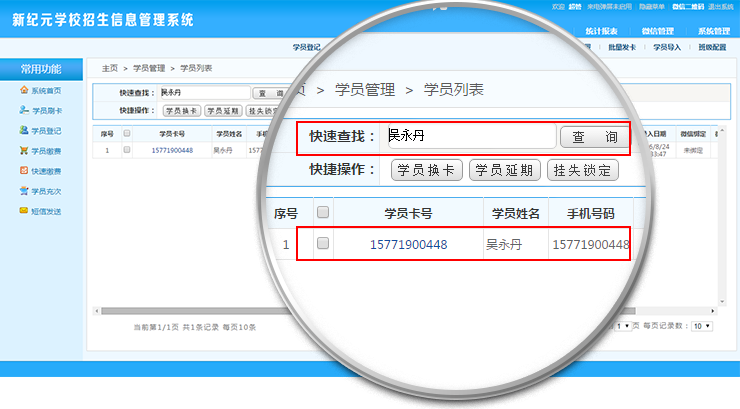Click the vertical scrollbar's down arrow

(722, 301)
